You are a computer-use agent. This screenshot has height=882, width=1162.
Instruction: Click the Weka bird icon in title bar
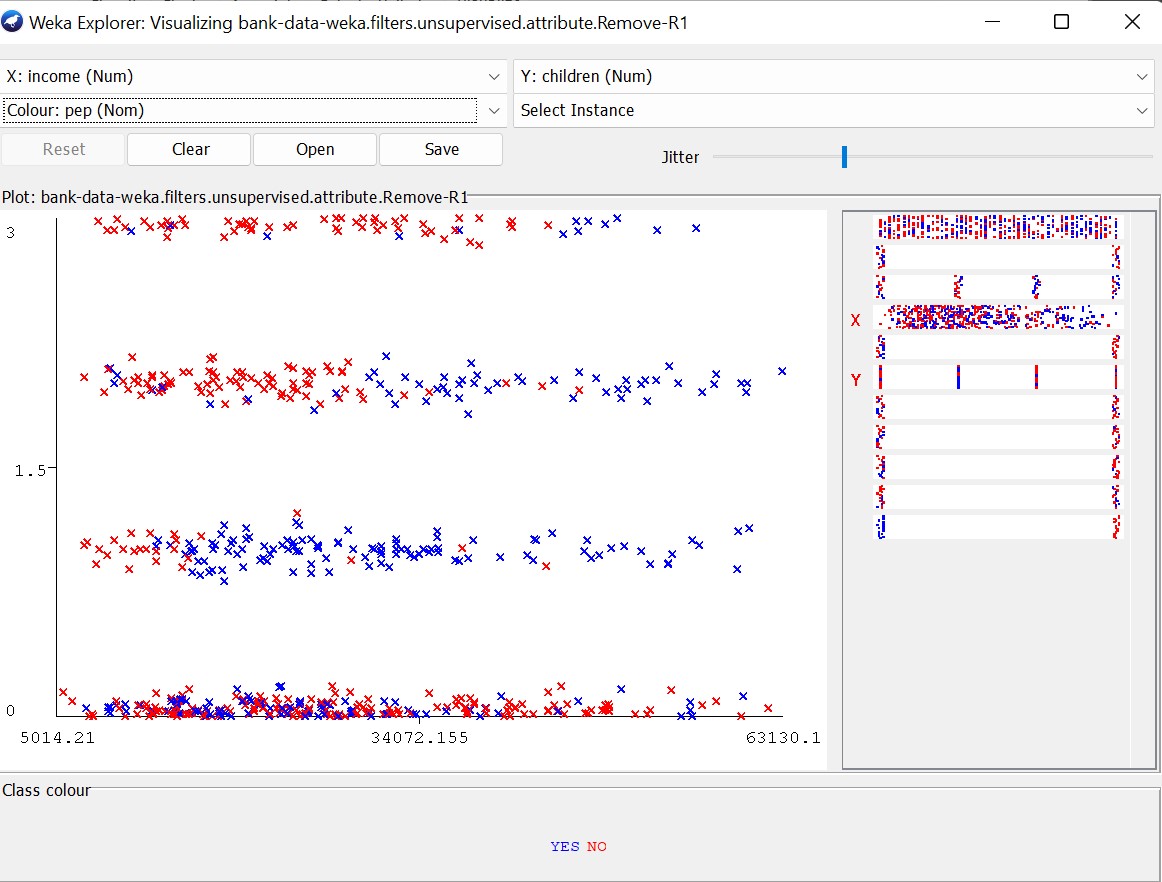13,22
